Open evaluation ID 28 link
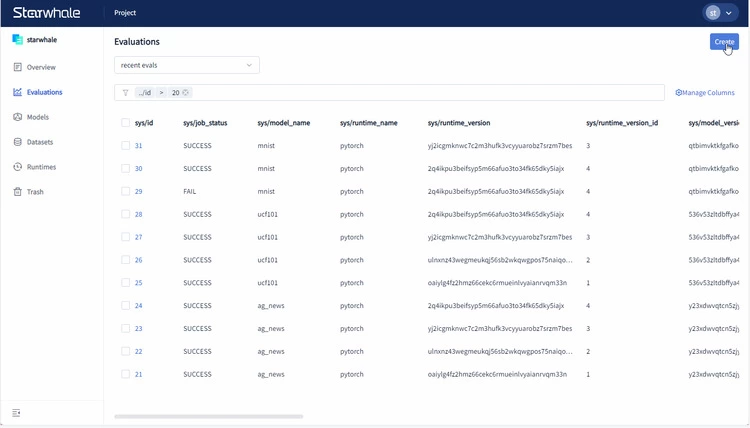The width and height of the screenshot is (750, 428). (138, 214)
